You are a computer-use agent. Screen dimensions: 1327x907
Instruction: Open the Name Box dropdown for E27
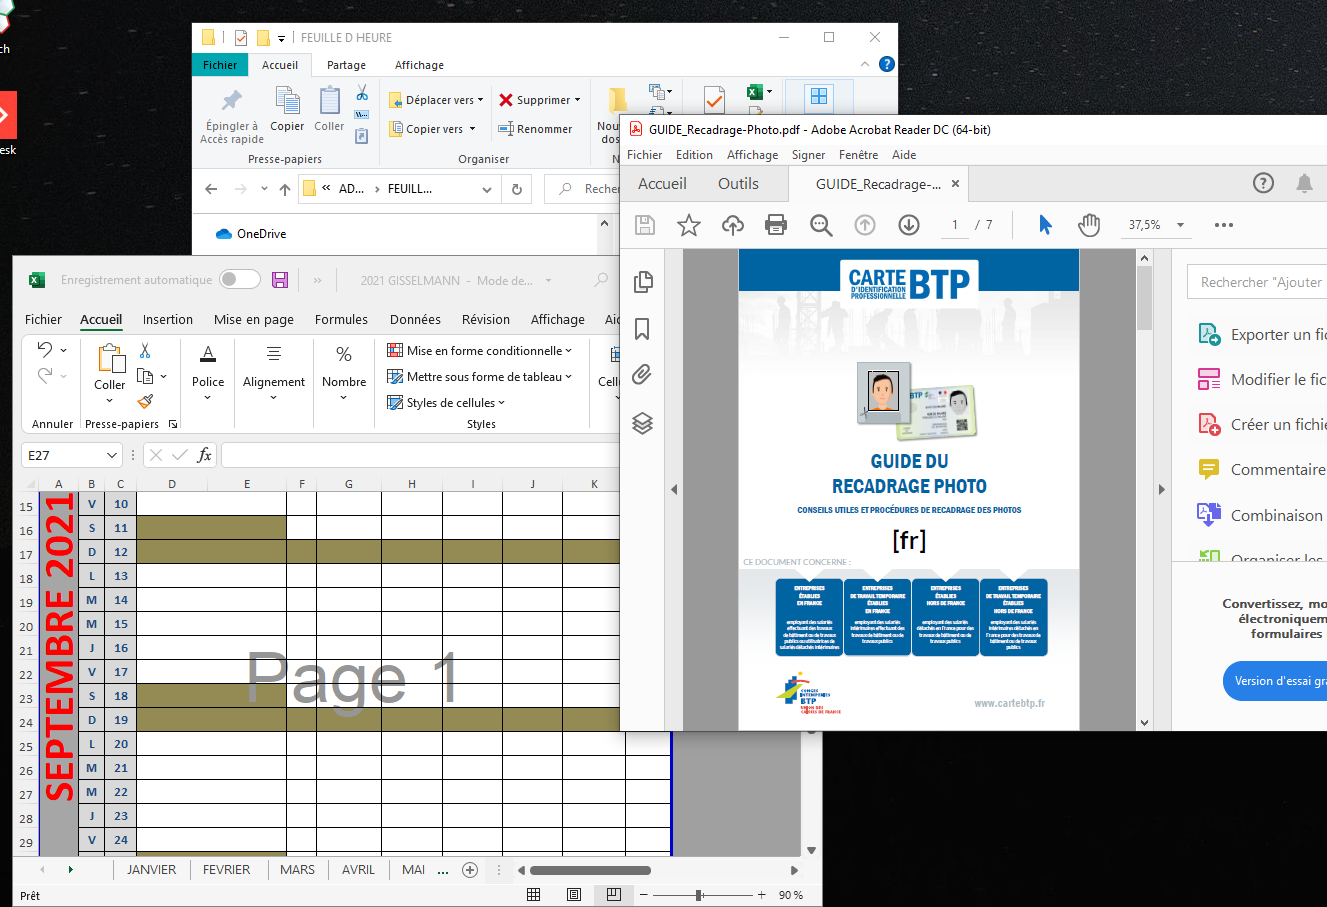[x=112, y=455]
